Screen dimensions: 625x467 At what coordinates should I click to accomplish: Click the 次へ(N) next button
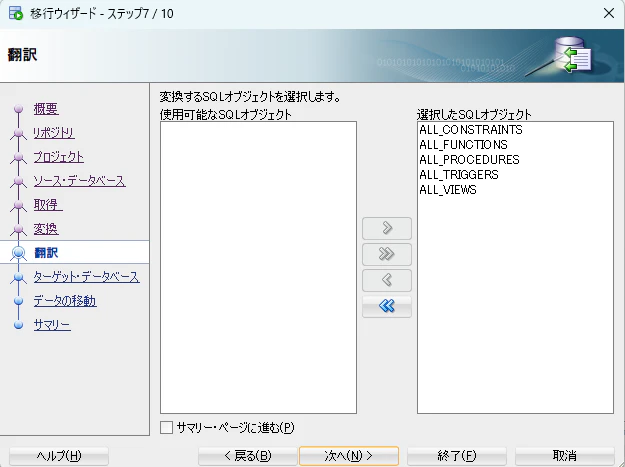[x=349, y=455]
